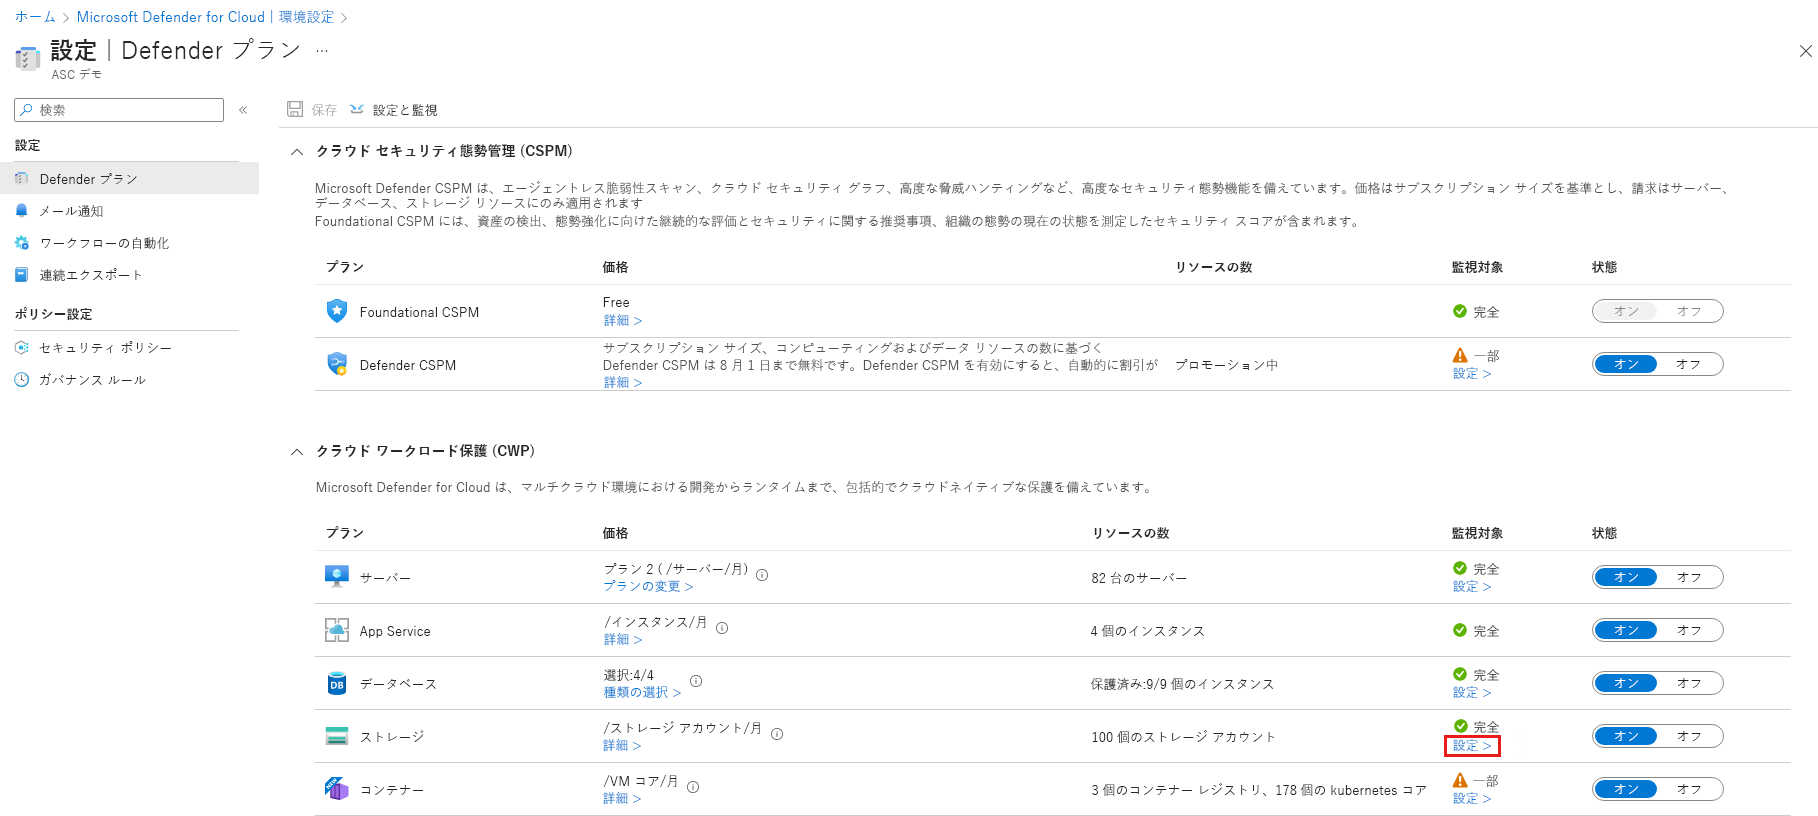The image size is (1818, 816).
Task: Collapse the クラウド セキュリティ態勢管理 (CSPM) section
Action: pyautogui.click(x=296, y=152)
